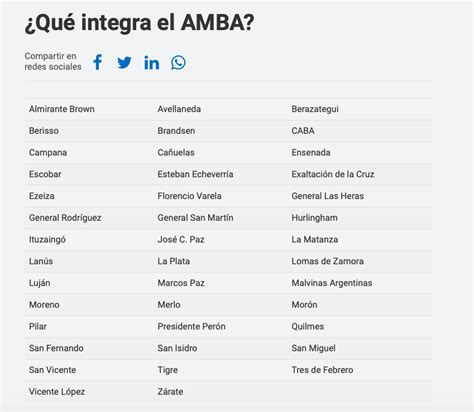
Task: Share through the WhatsApp icon
Action: click(178, 62)
